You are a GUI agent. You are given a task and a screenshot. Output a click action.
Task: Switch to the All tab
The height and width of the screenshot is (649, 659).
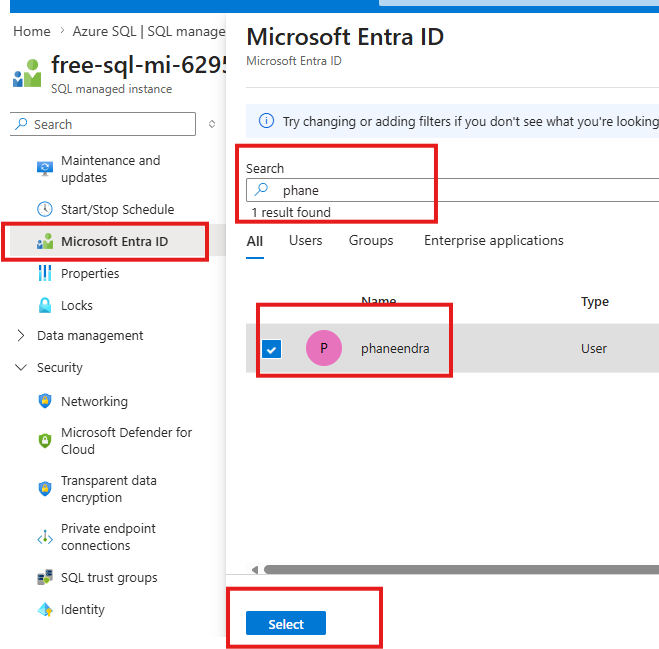(255, 241)
